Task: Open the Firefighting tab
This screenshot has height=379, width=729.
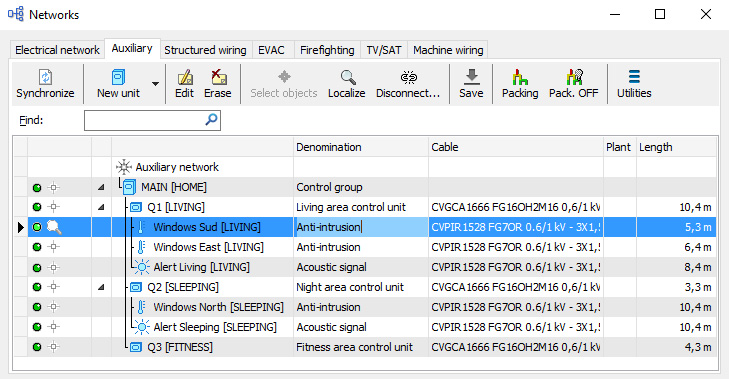Action: pos(327,50)
